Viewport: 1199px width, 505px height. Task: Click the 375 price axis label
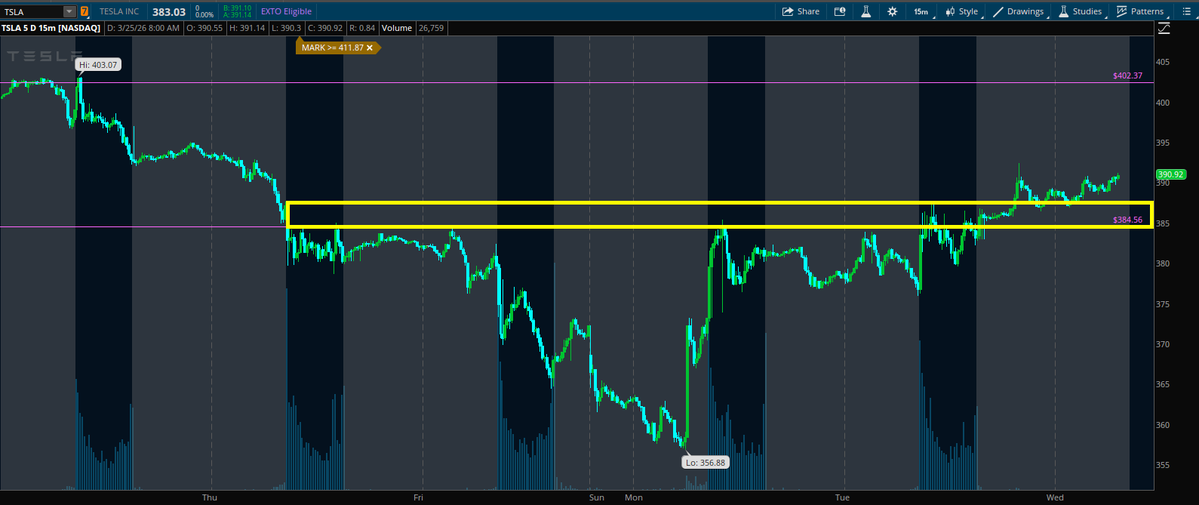click(1165, 304)
